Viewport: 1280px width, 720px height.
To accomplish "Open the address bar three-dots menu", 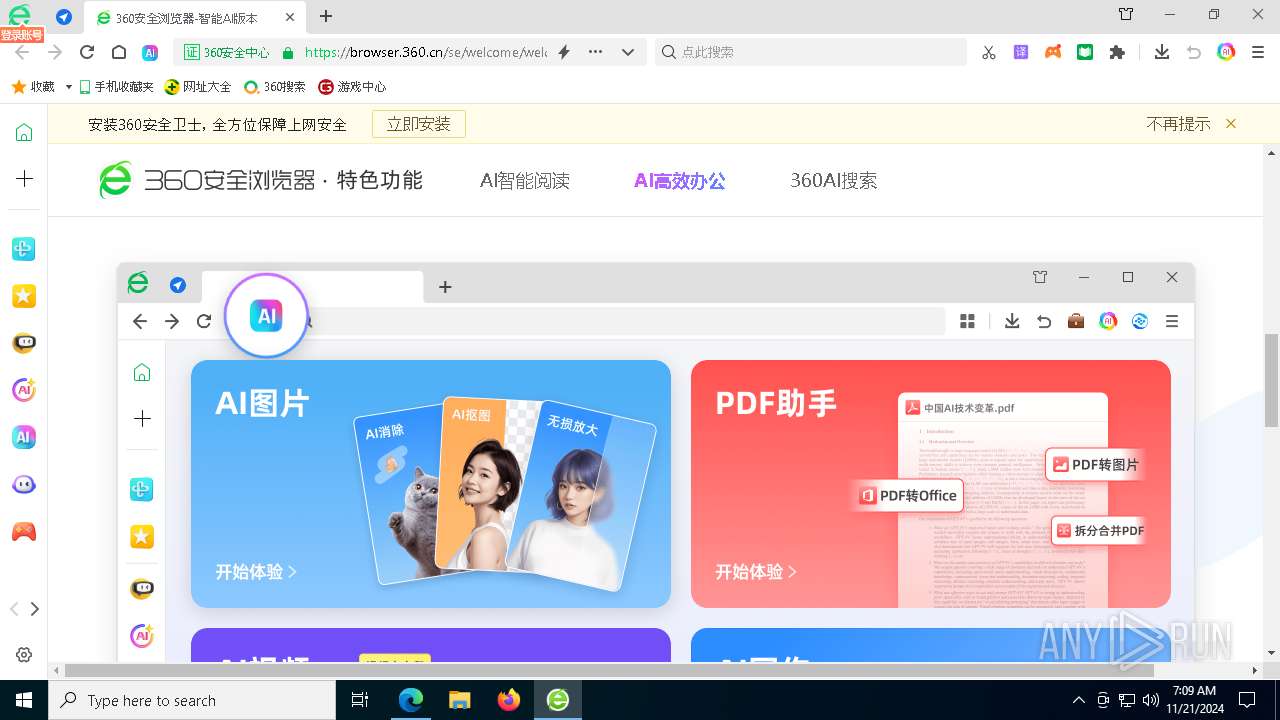I will point(596,52).
